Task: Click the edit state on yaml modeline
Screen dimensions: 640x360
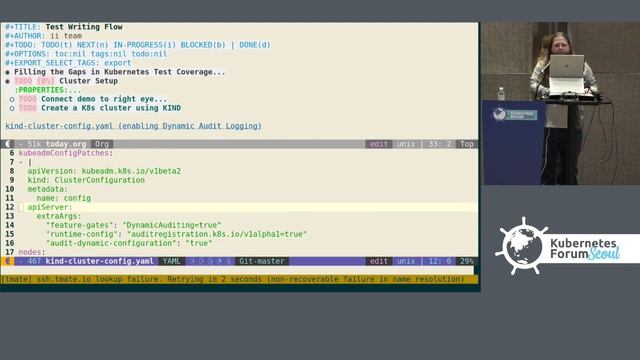Action: click(378, 261)
